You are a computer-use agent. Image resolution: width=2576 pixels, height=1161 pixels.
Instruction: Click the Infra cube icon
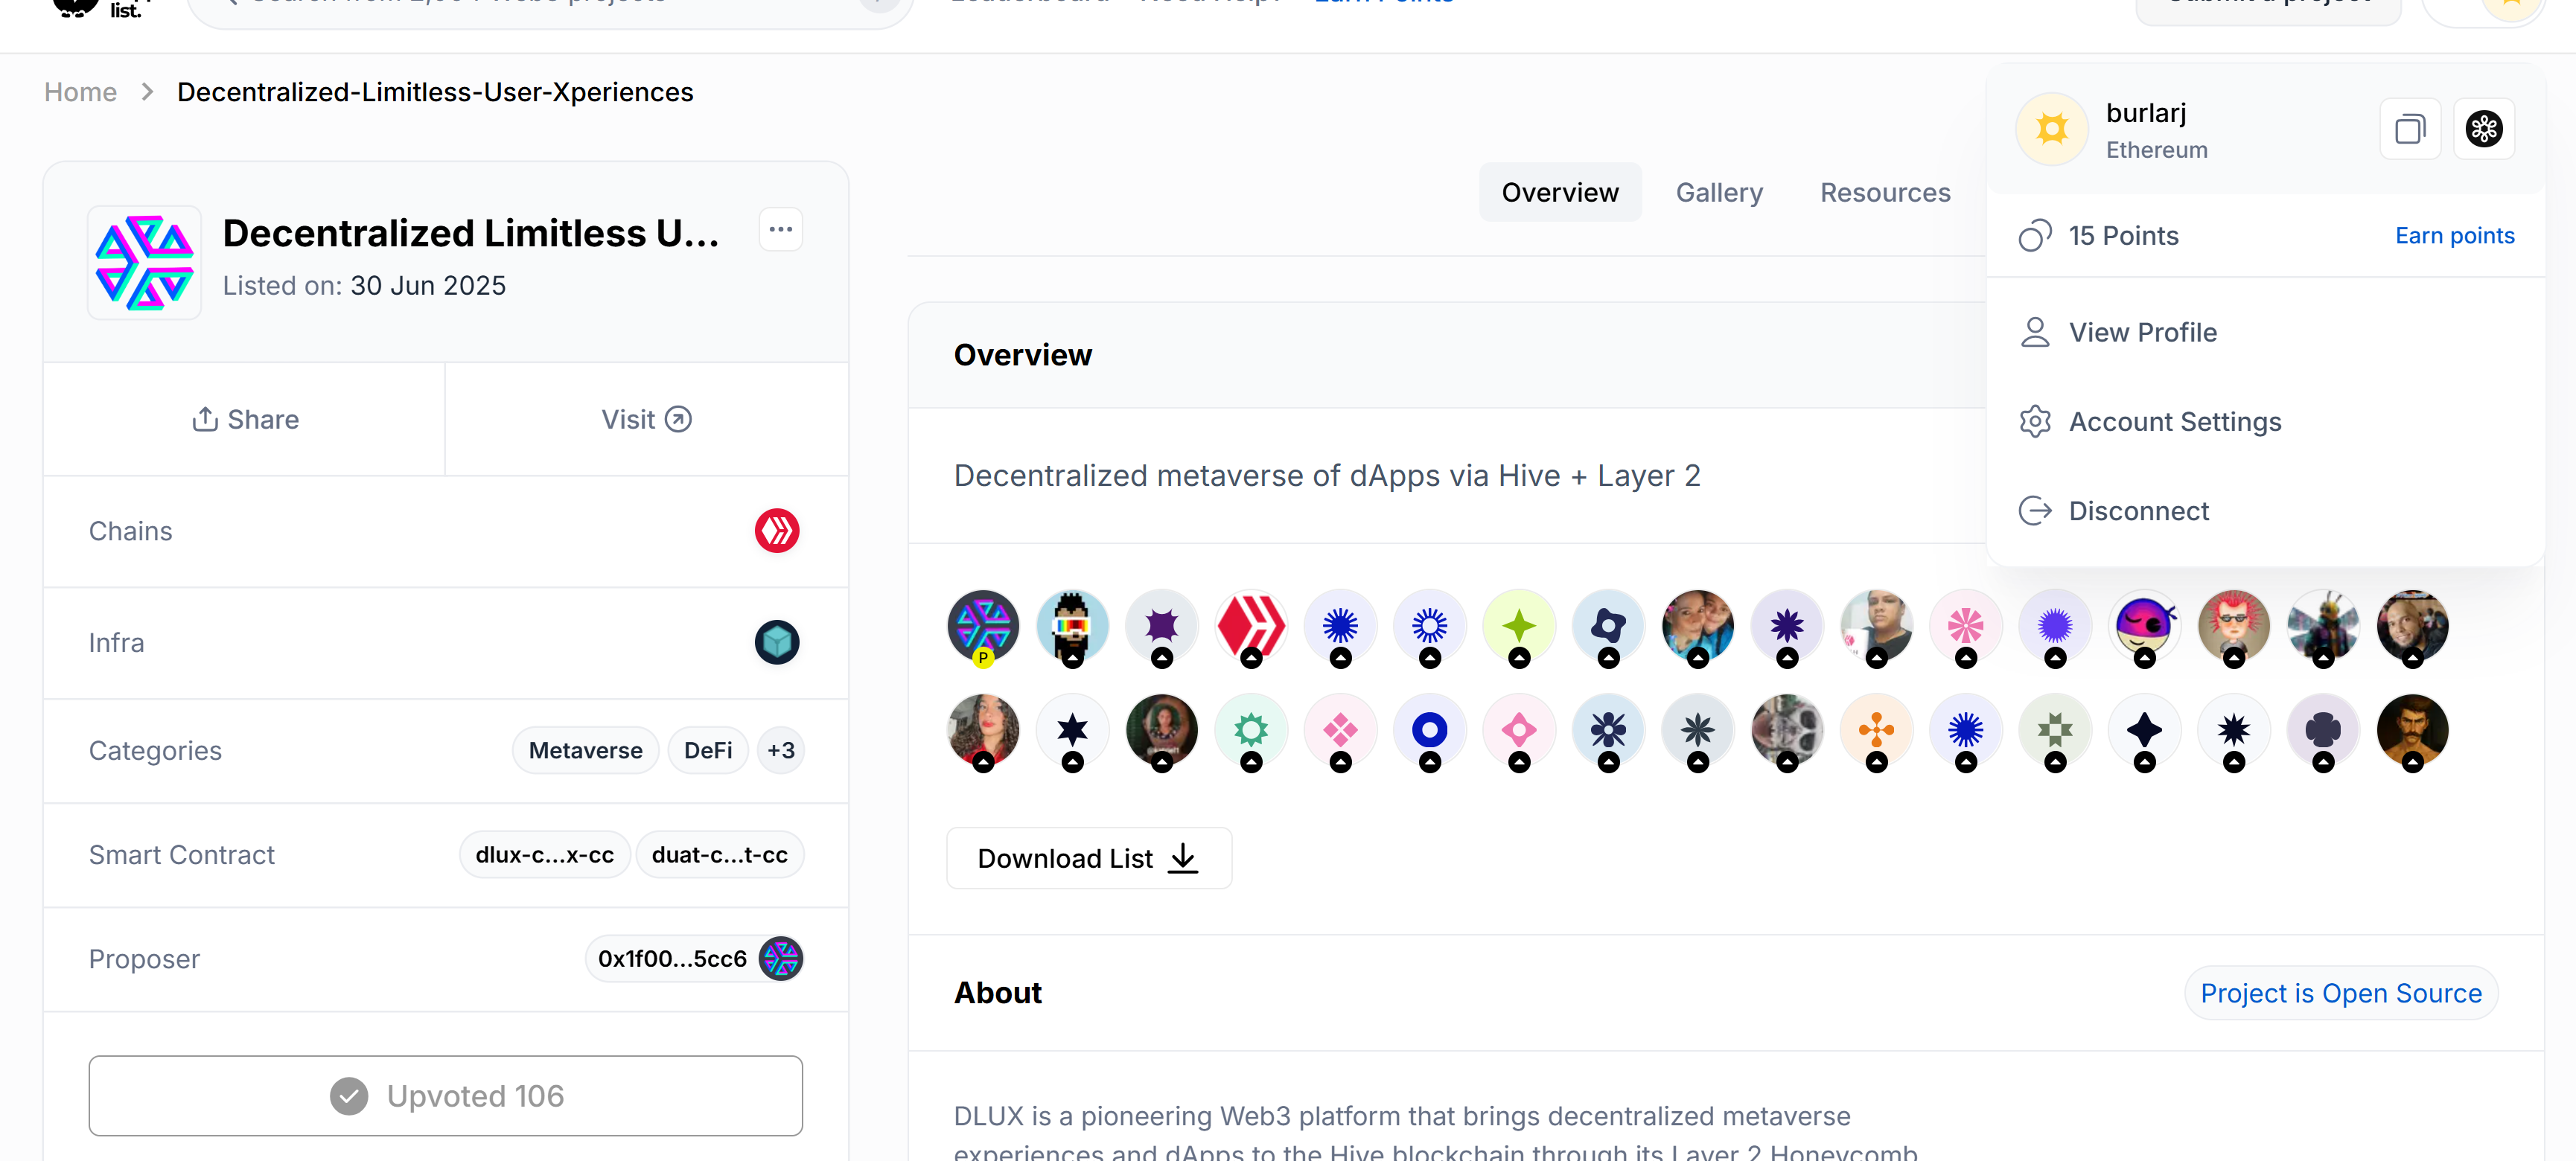[x=776, y=642]
